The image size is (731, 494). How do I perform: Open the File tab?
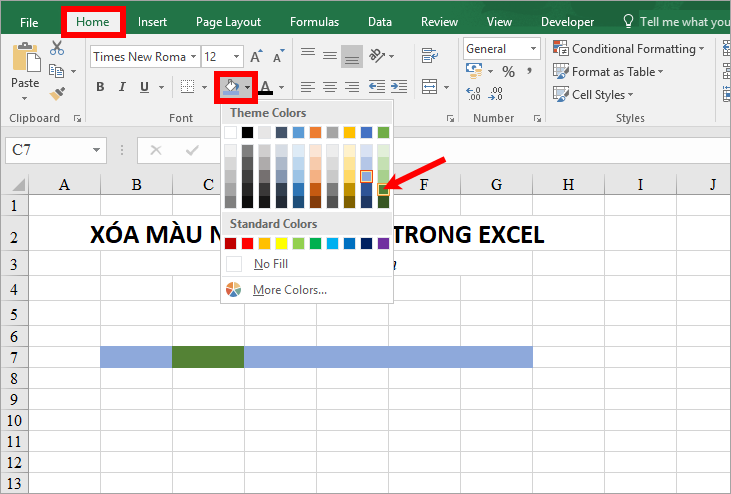29,22
